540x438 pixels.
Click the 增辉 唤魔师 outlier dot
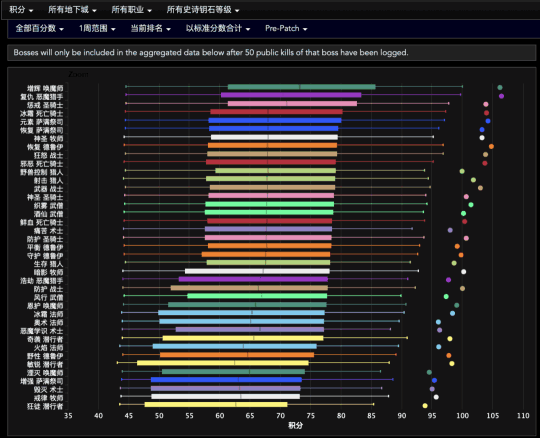(x=500, y=87)
